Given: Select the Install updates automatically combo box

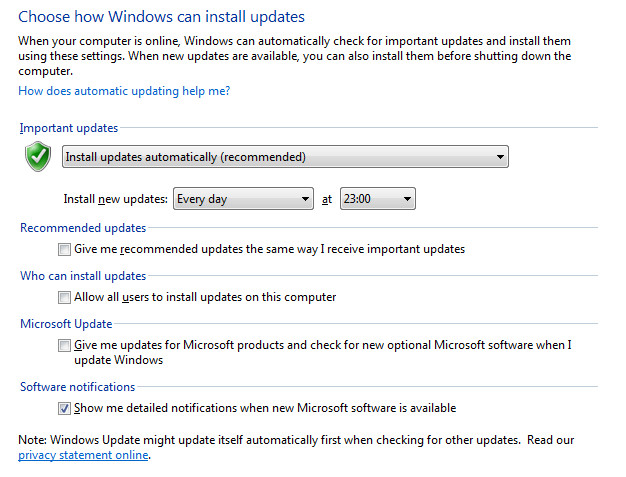Looking at the screenshot, I should pos(285,157).
